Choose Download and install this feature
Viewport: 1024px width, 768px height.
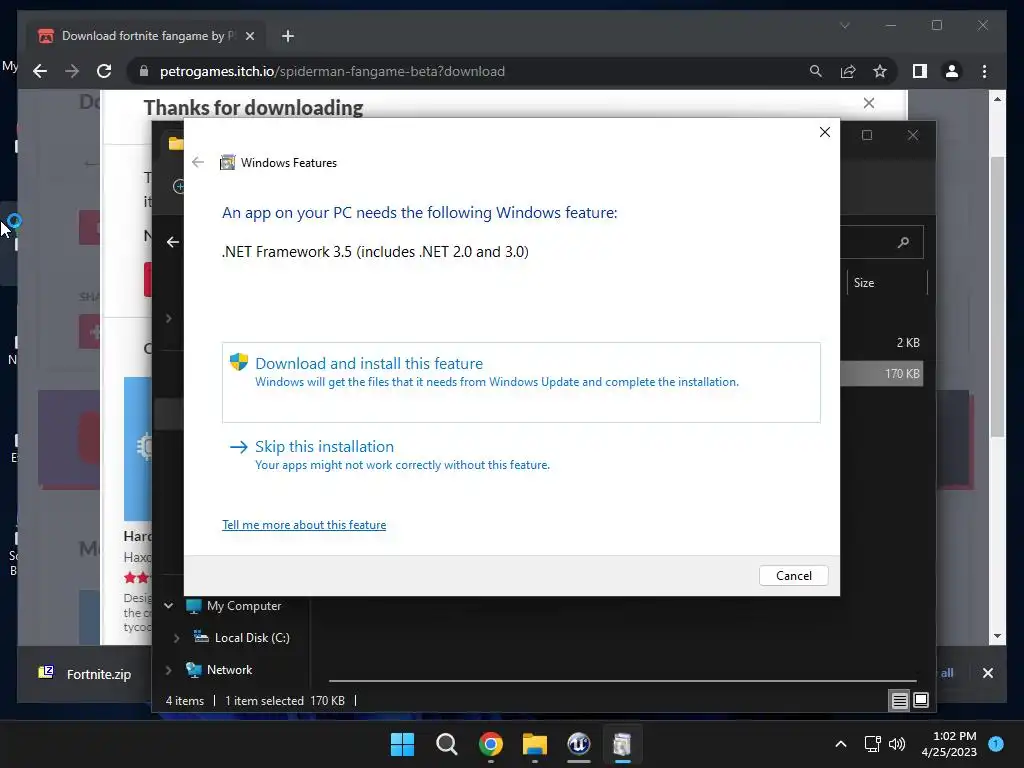click(520, 382)
